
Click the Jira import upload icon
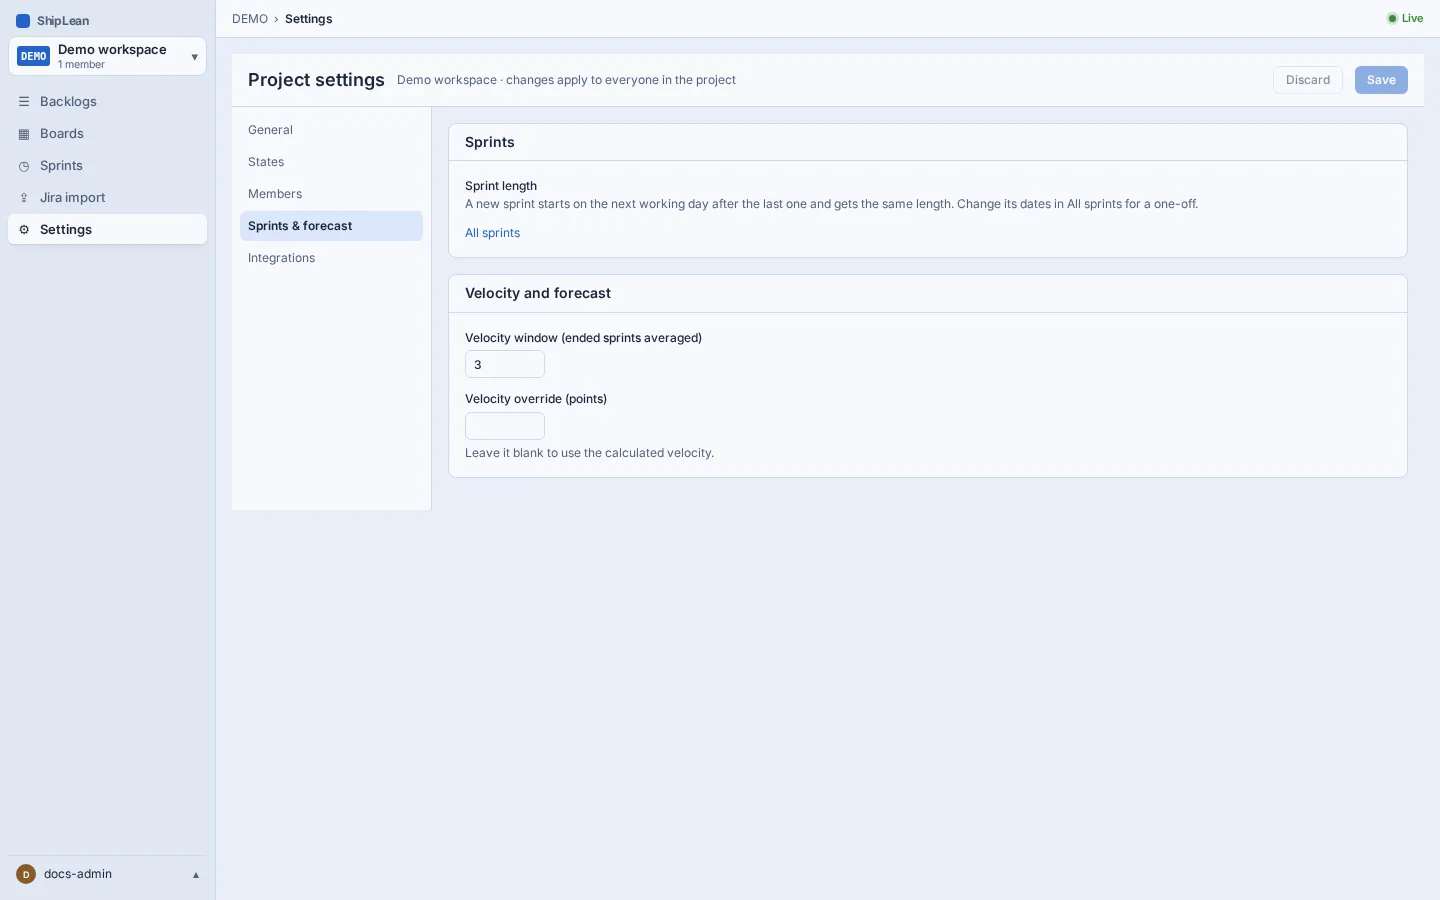(x=24, y=198)
